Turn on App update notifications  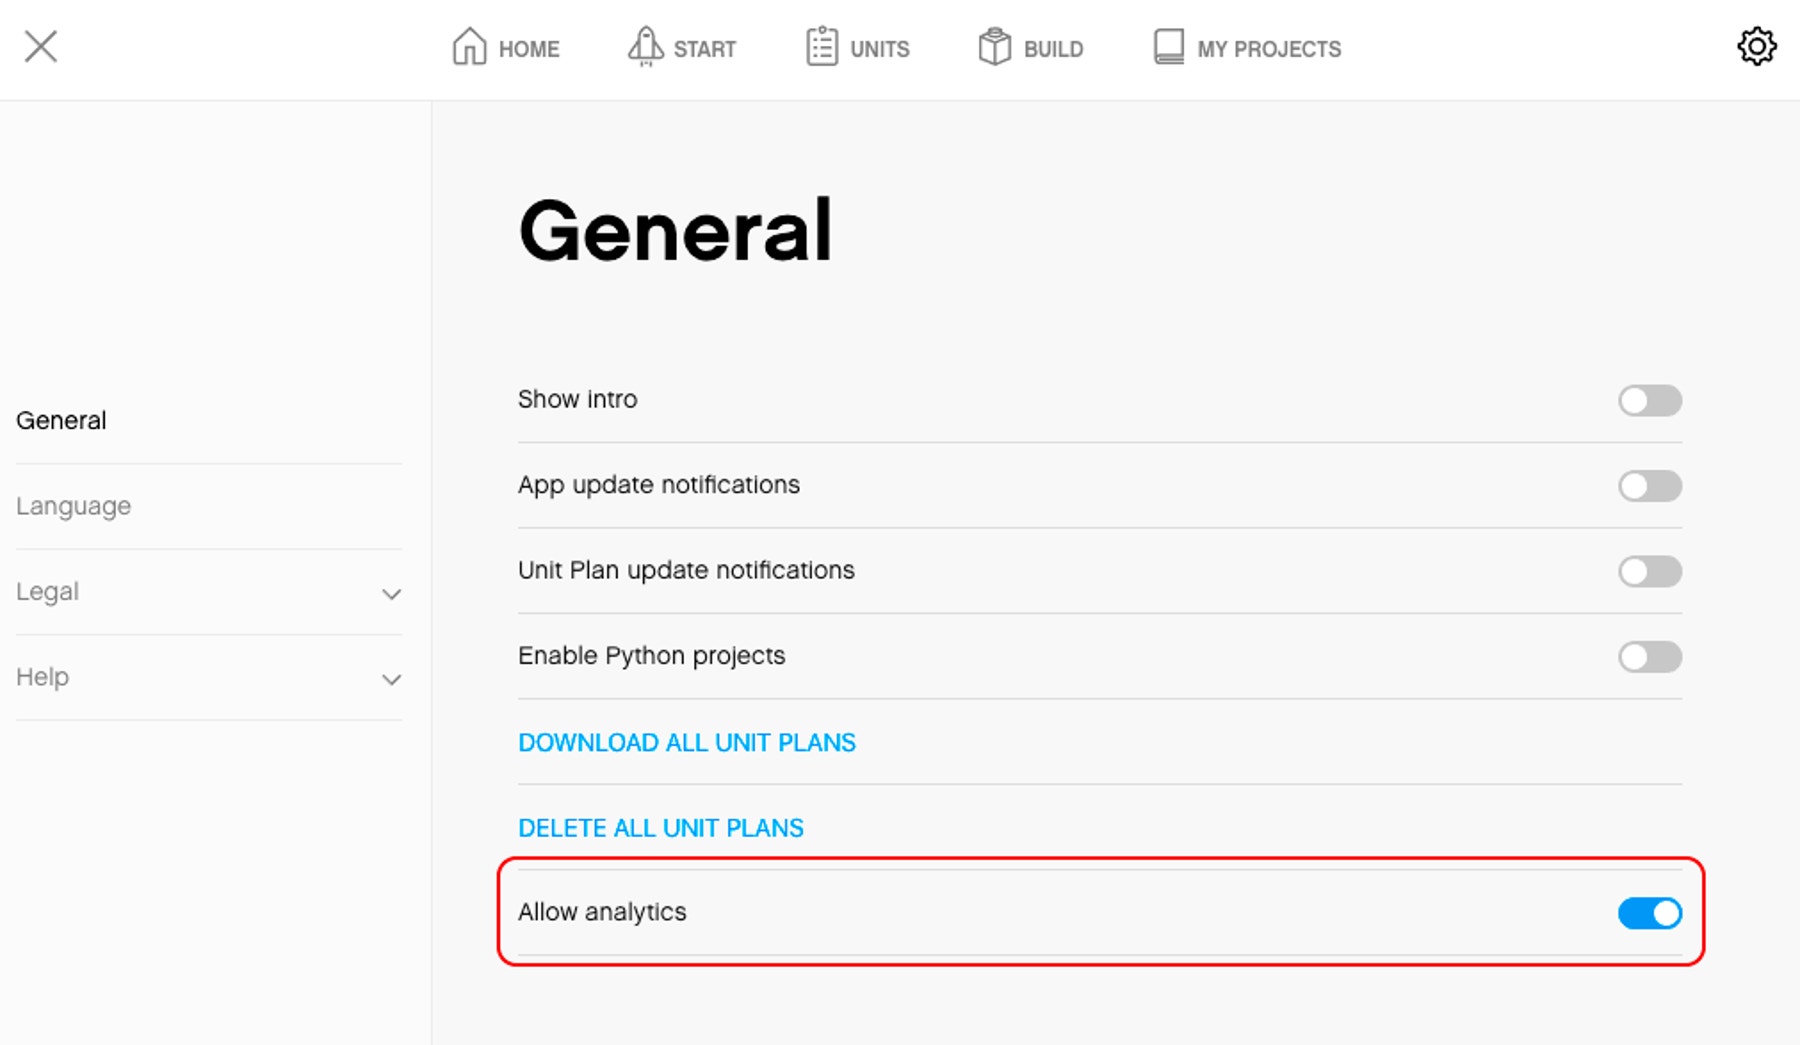(x=1649, y=486)
